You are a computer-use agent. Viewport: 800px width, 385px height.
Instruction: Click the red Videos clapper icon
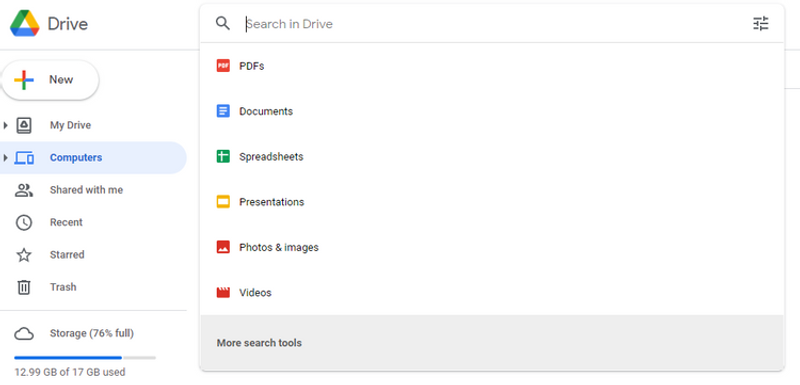pyautogui.click(x=223, y=293)
